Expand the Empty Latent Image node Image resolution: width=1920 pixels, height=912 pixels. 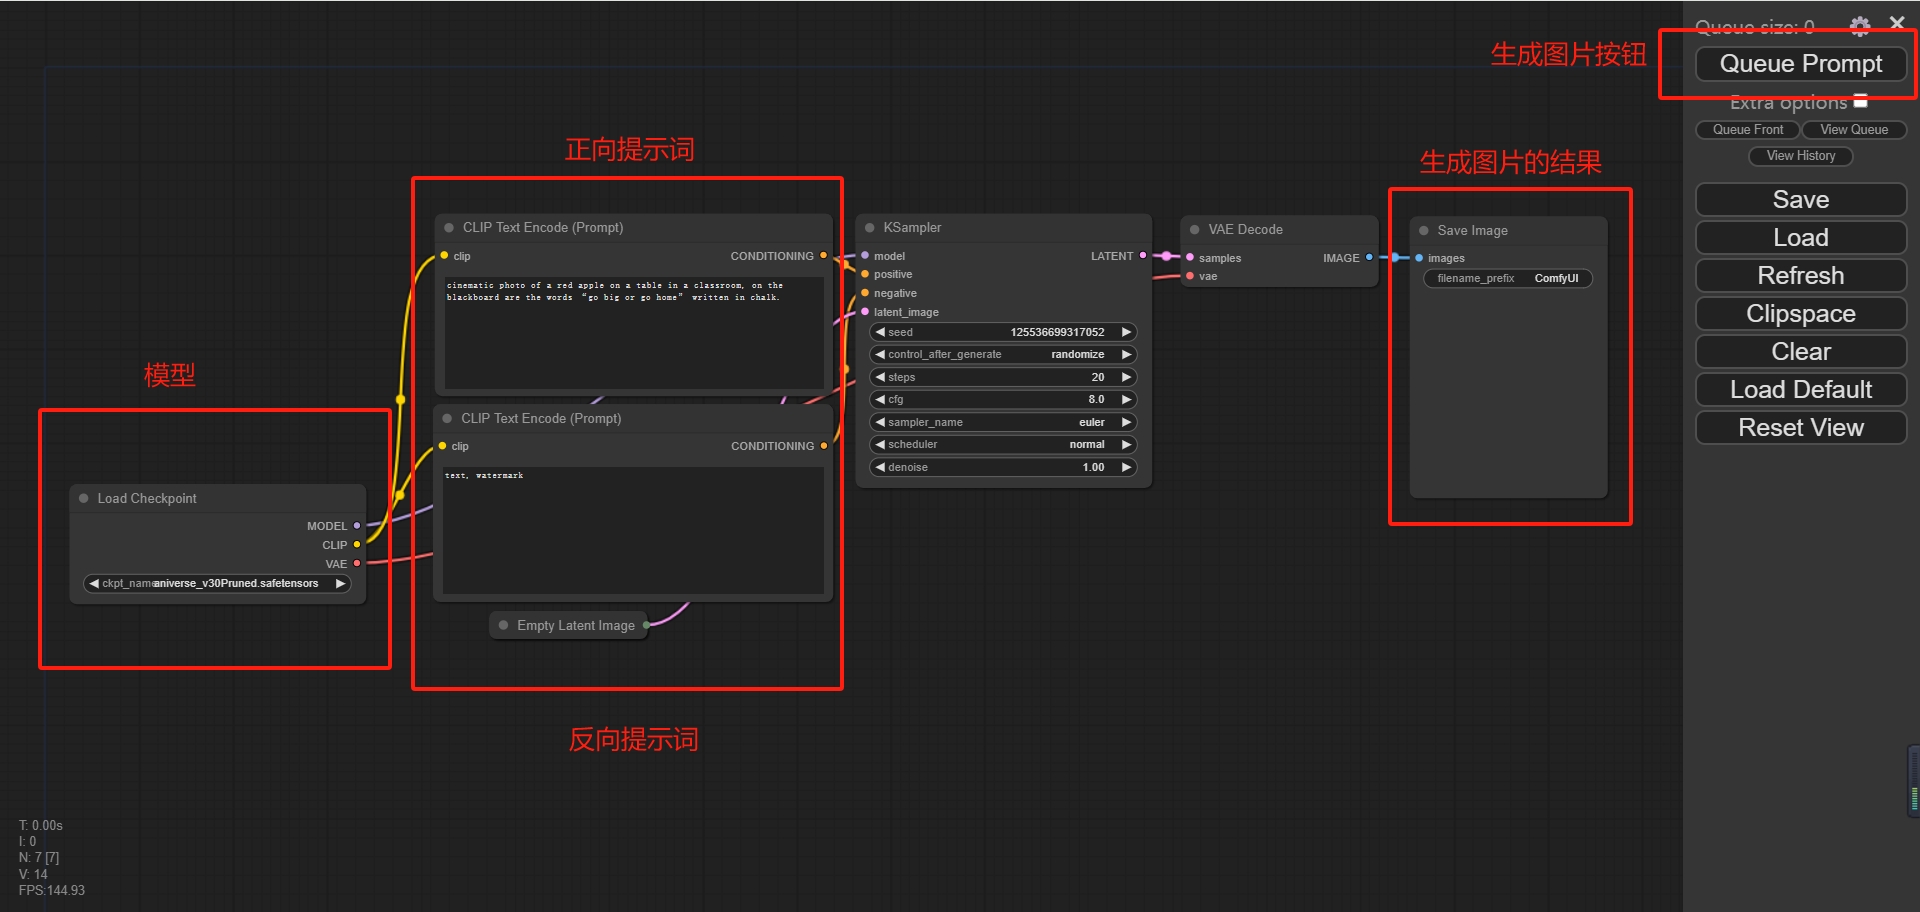tap(504, 625)
